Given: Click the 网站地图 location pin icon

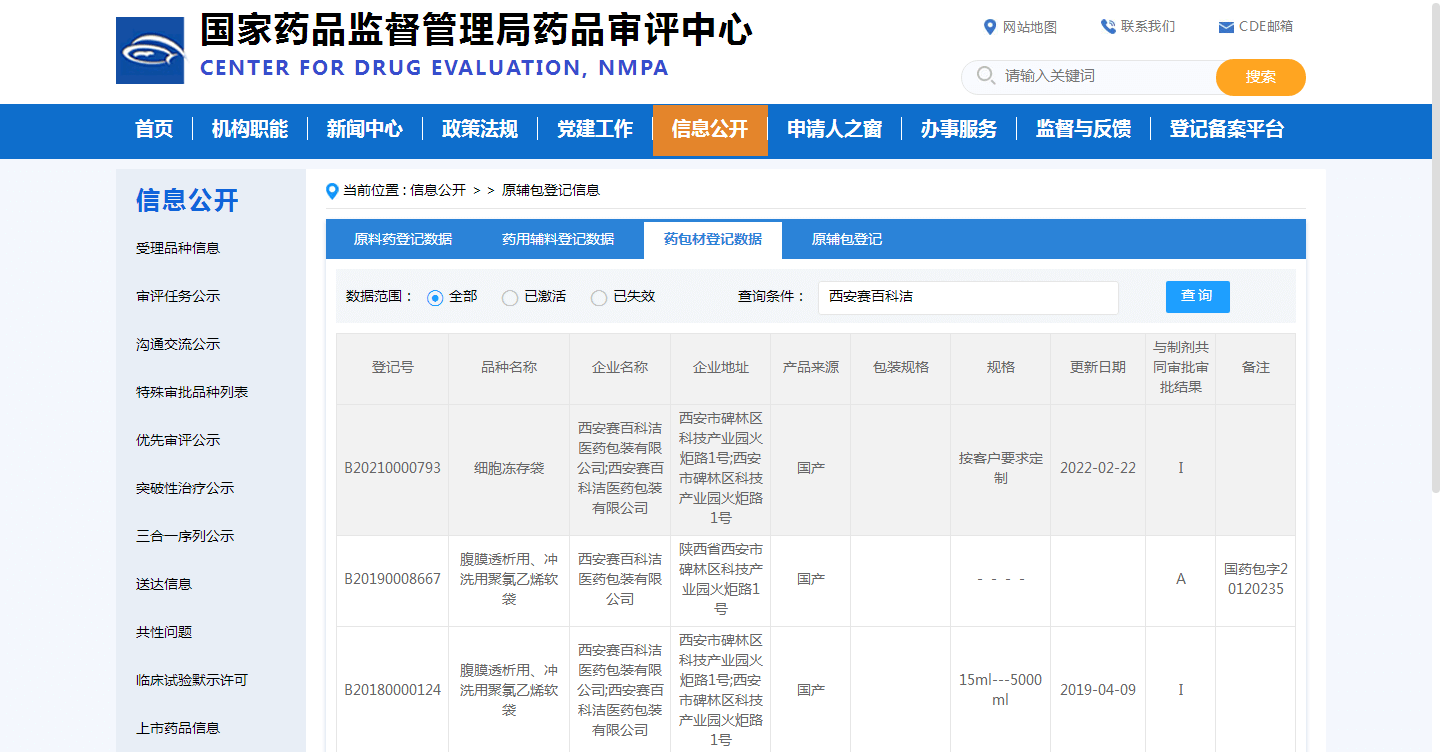Looking at the screenshot, I should coord(990,27).
